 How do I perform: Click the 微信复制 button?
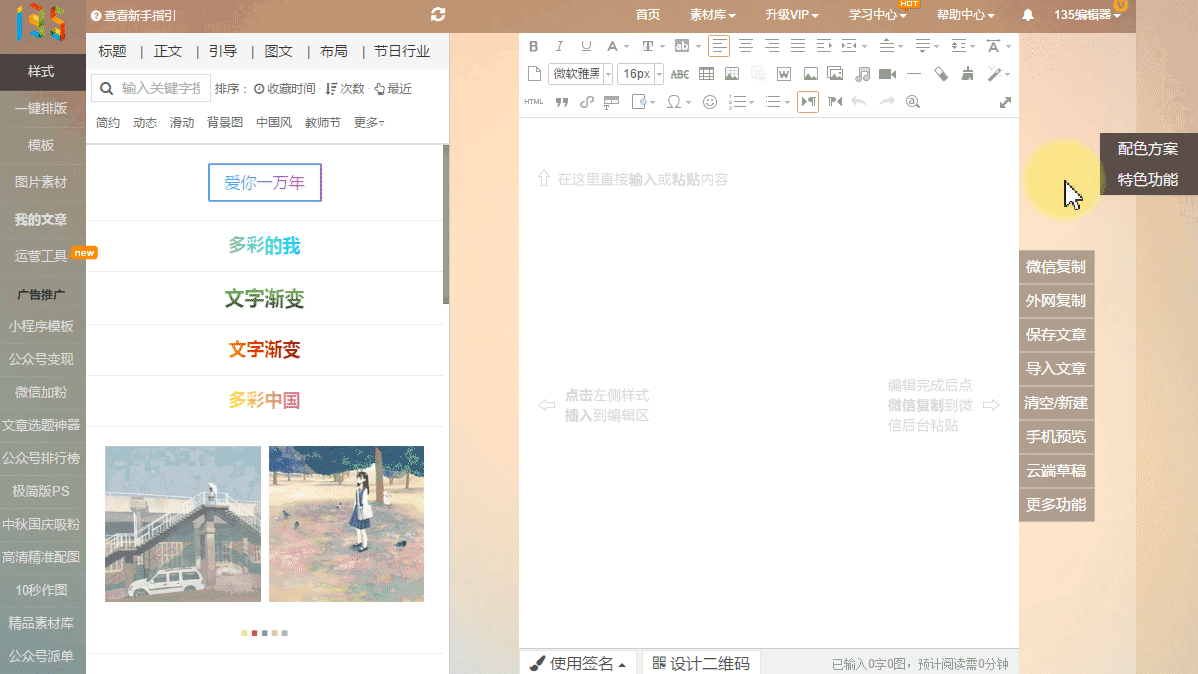(x=1056, y=267)
